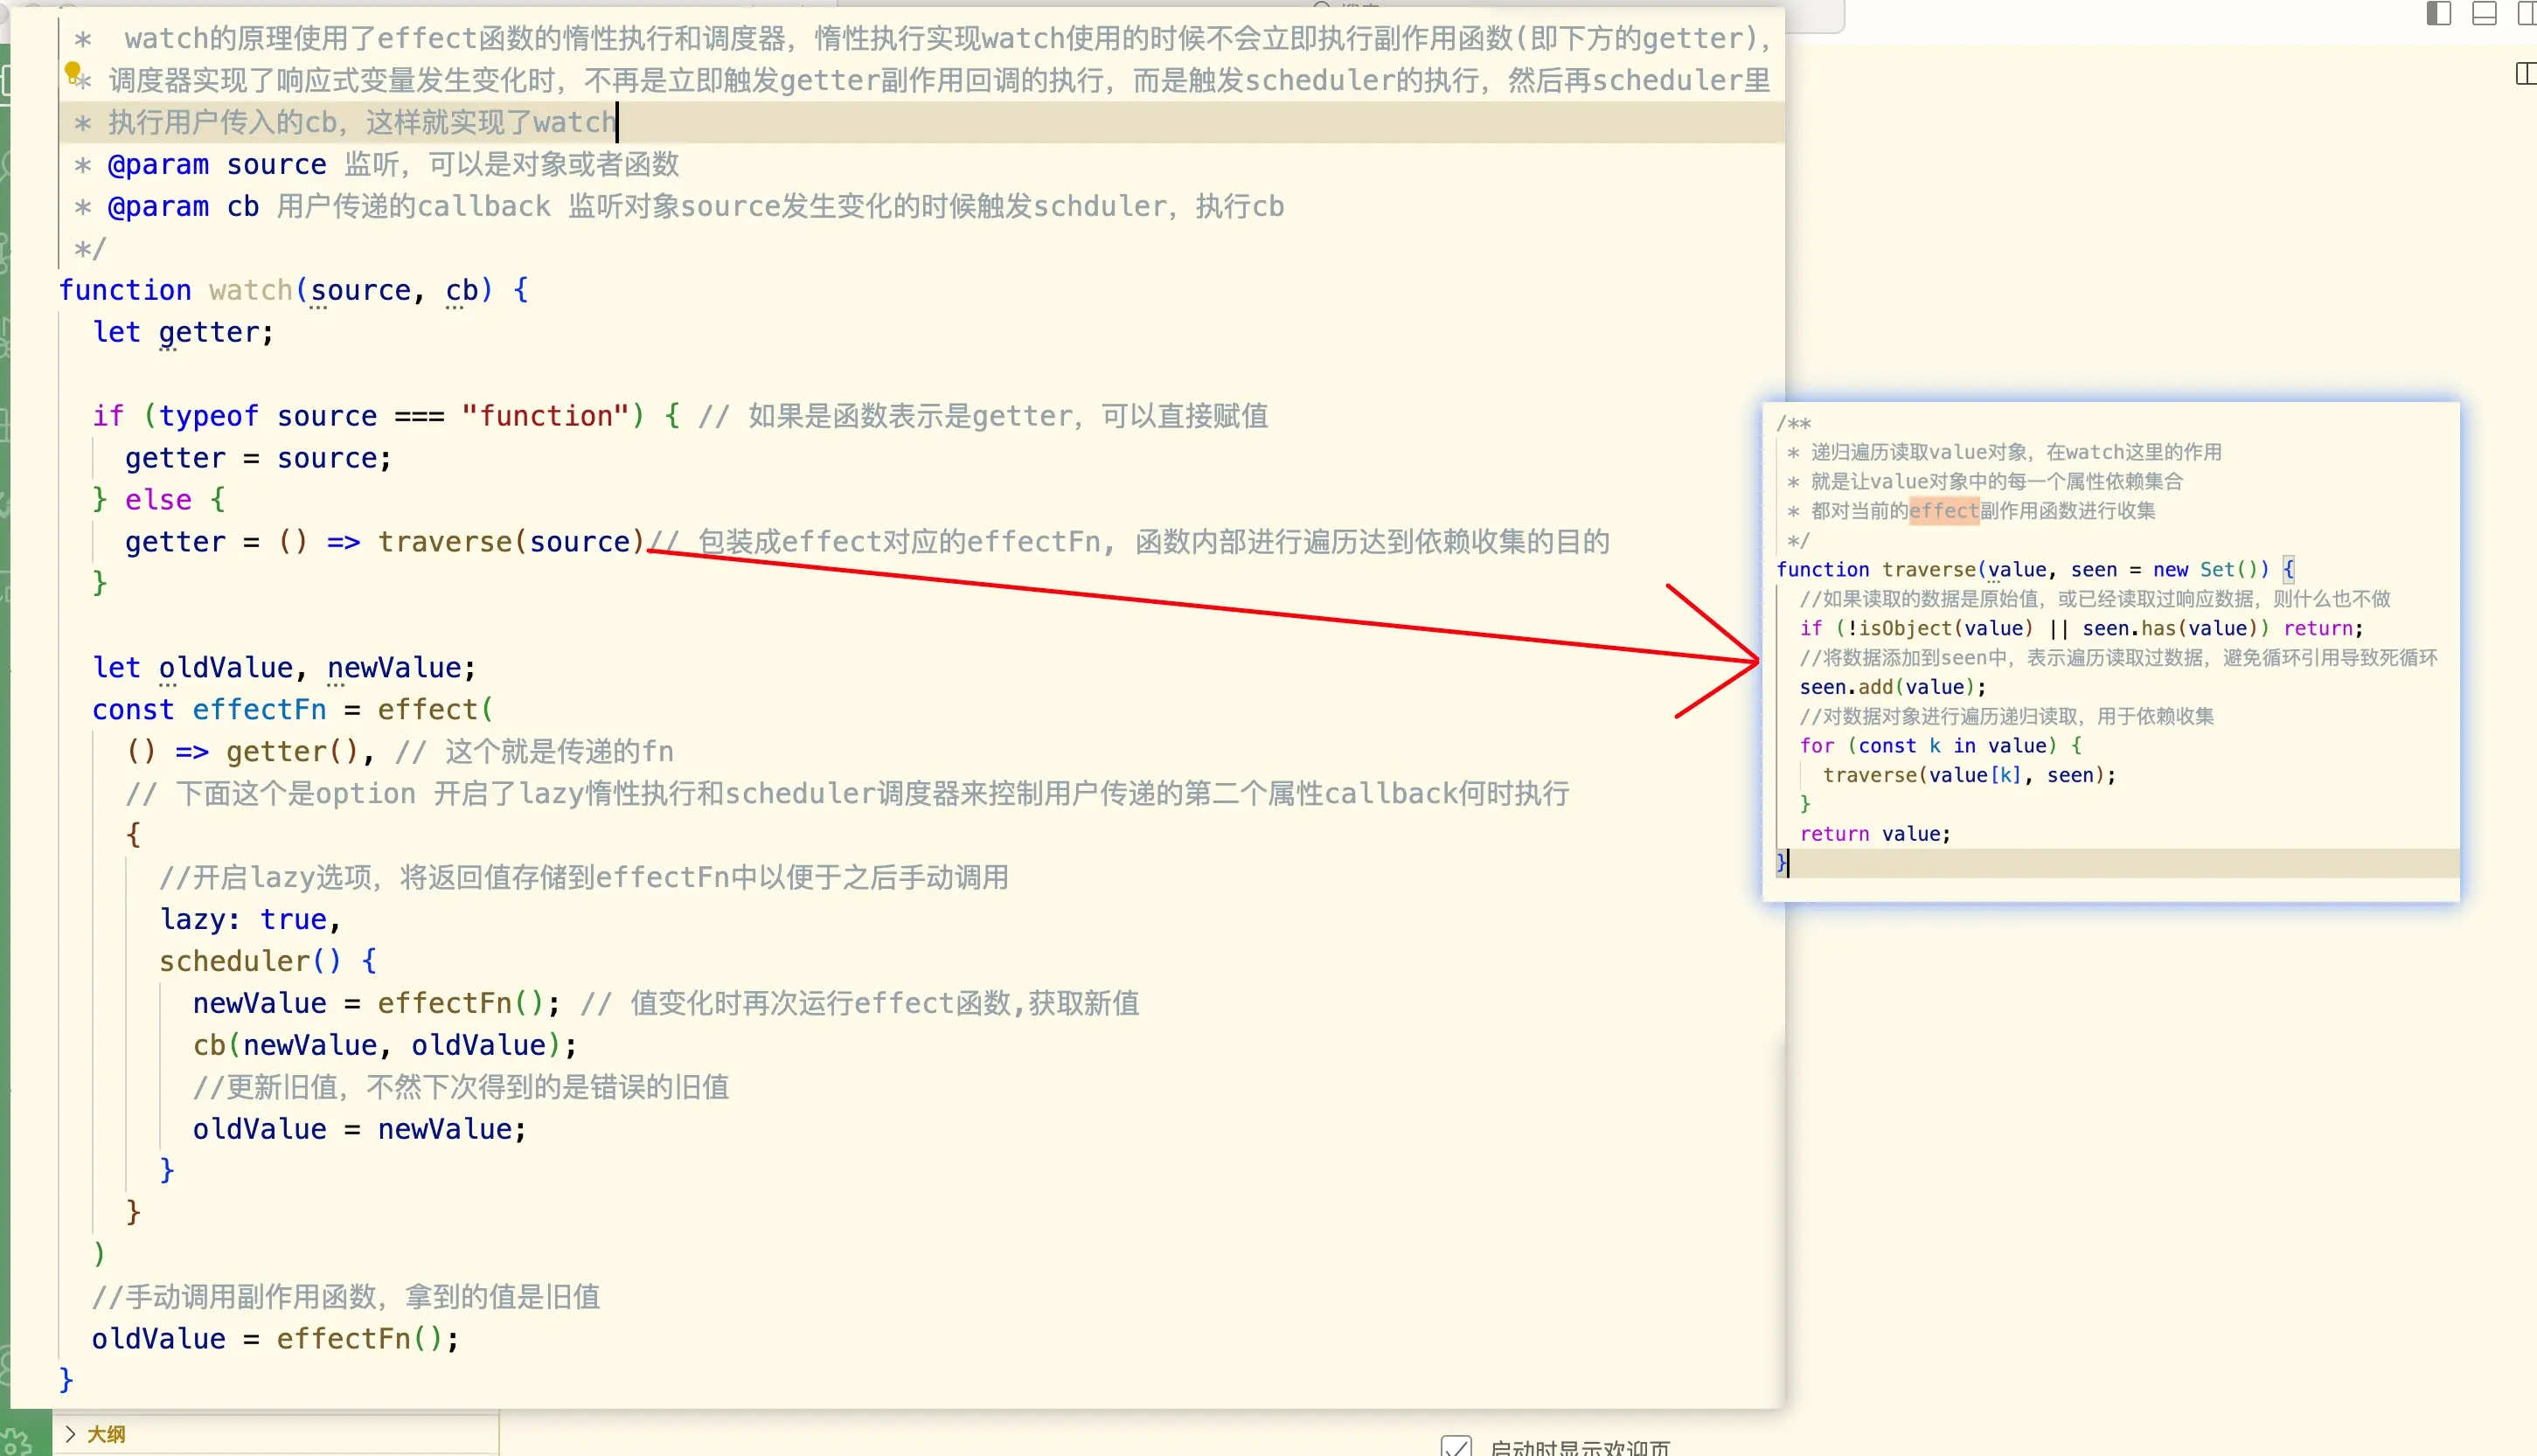Click the 'lazy: true,' option line
The width and height of the screenshot is (2537, 1456).
point(250,920)
